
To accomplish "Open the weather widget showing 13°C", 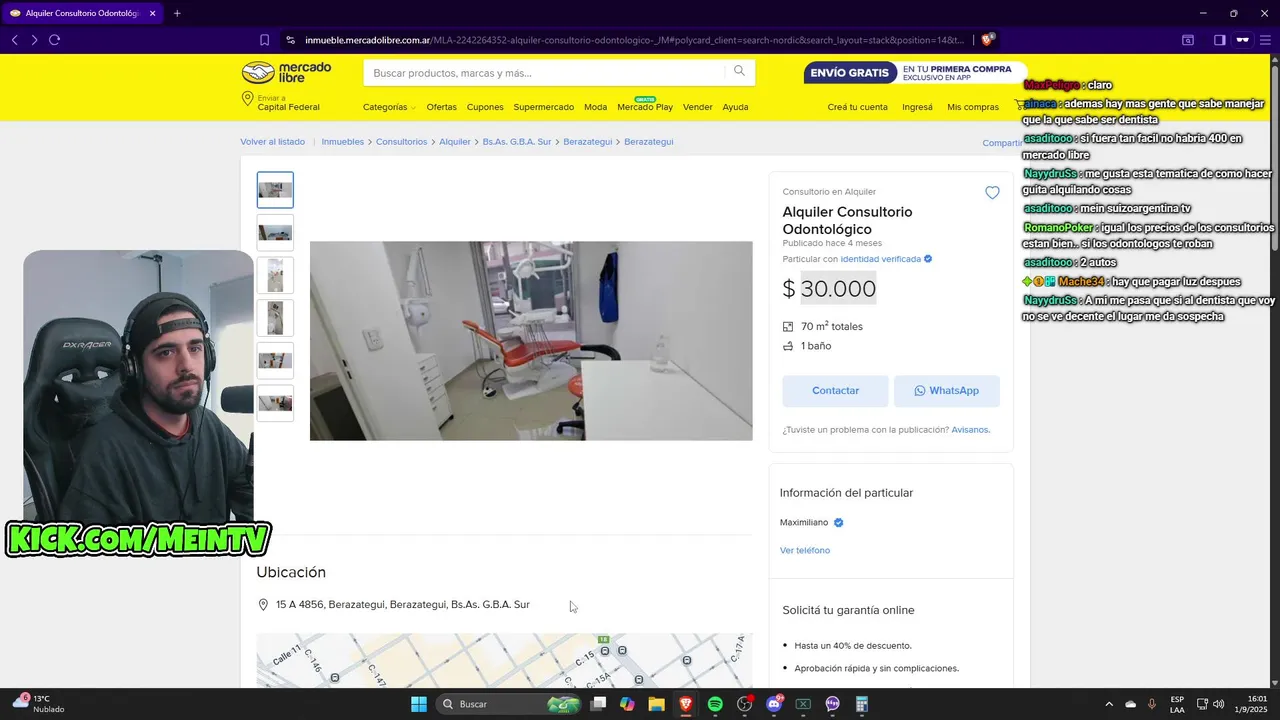I will coord(40,704).
